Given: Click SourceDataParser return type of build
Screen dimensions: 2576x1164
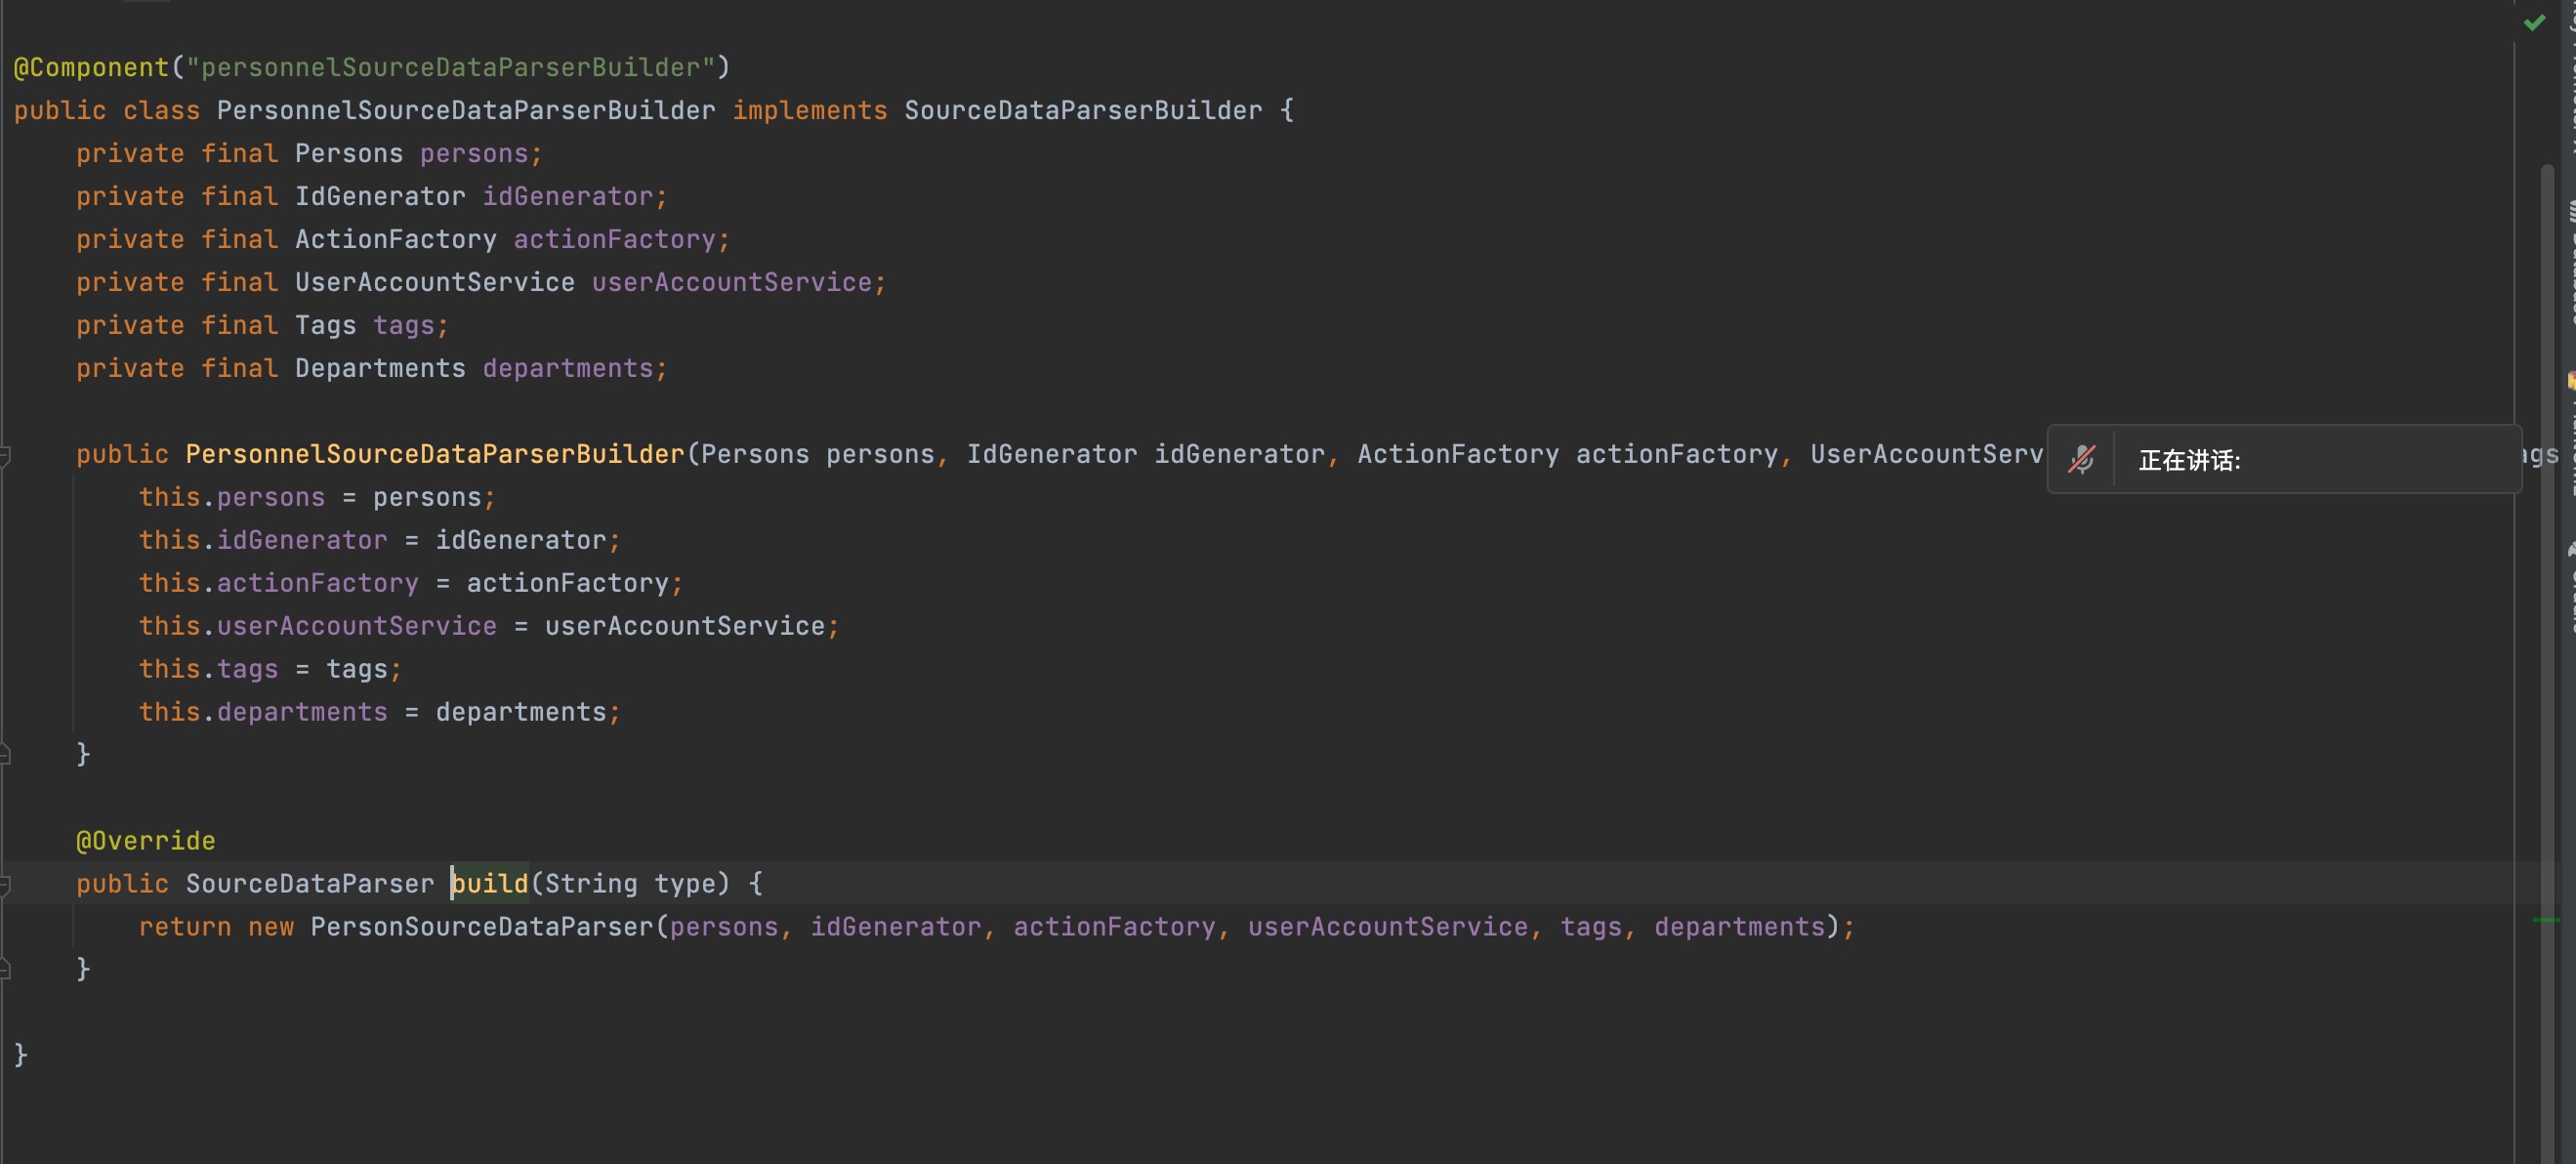Looking at the screenshot, I should [310, 884].
